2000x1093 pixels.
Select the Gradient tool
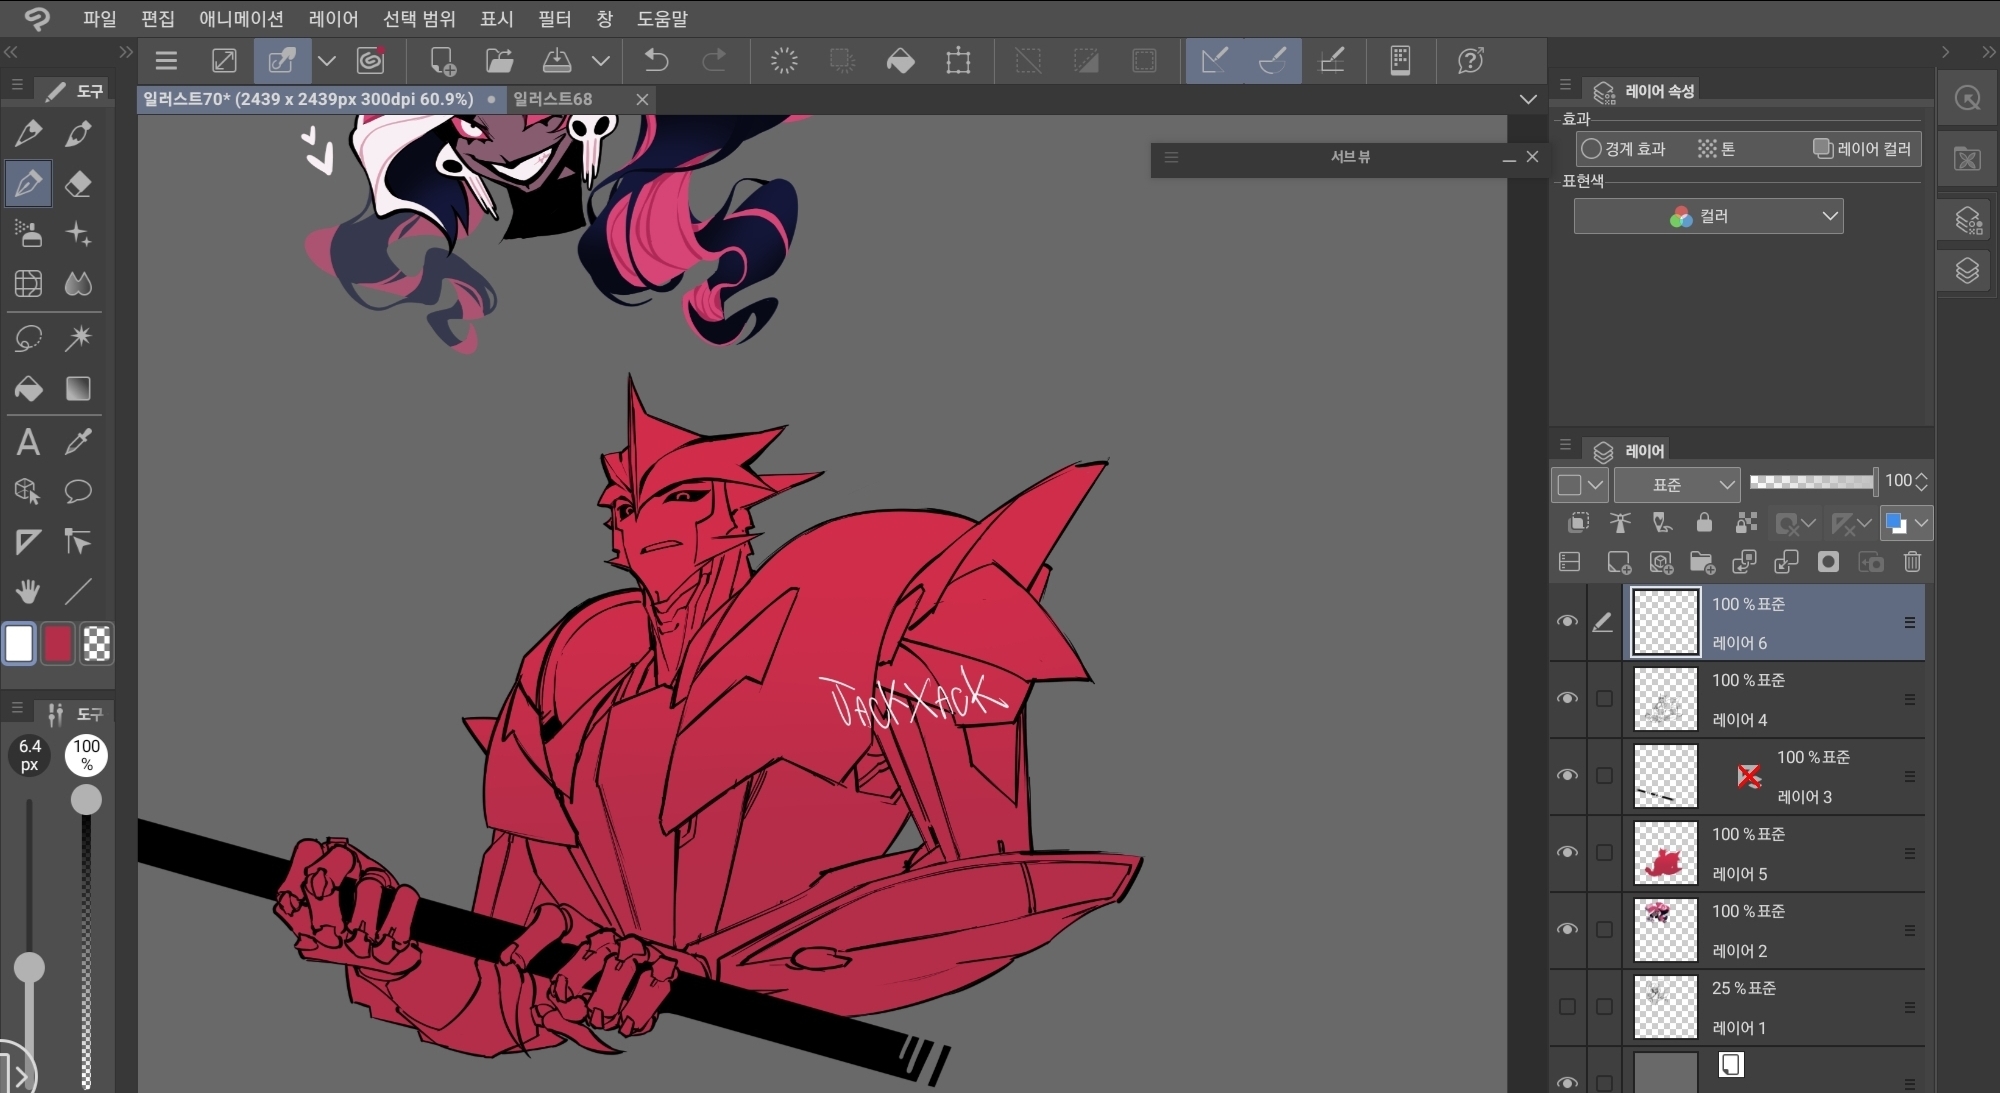pos(78,388)
